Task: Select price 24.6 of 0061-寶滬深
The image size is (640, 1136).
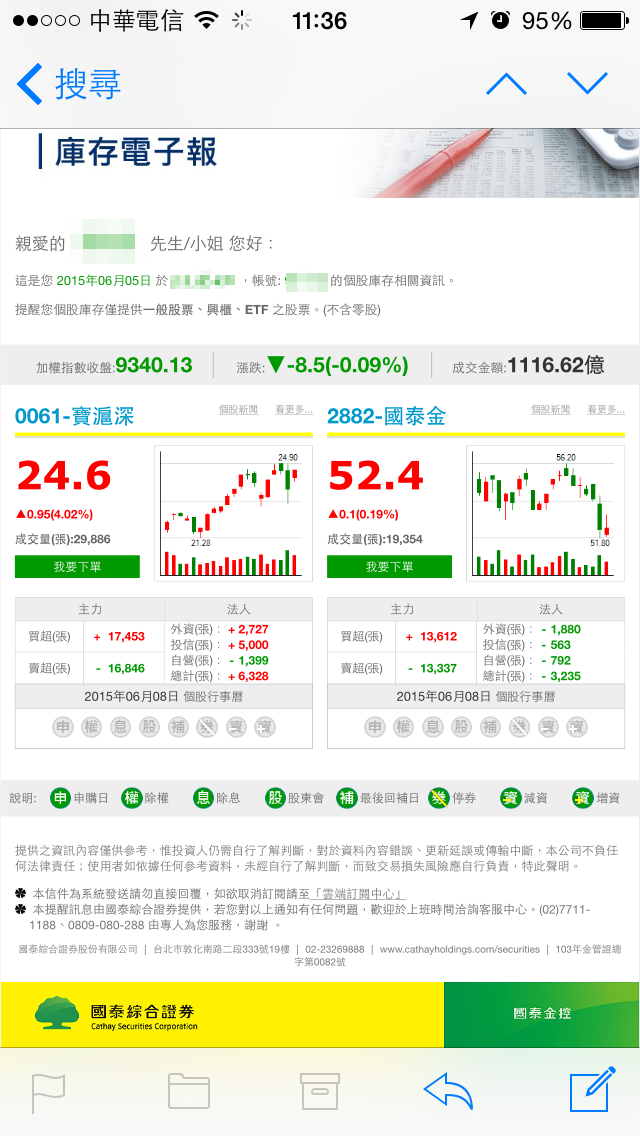Action: point(64,476)
